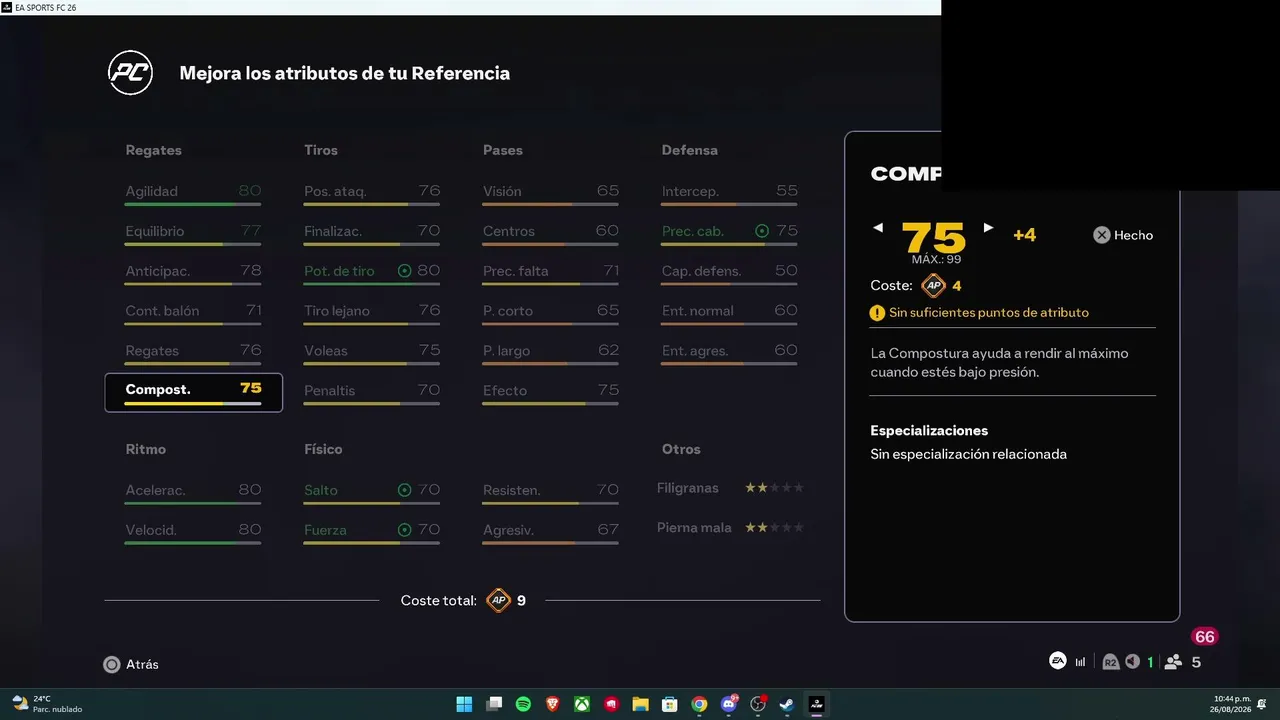
Task: Click the EA logo in the status bar
Action: coord(1057,661)
